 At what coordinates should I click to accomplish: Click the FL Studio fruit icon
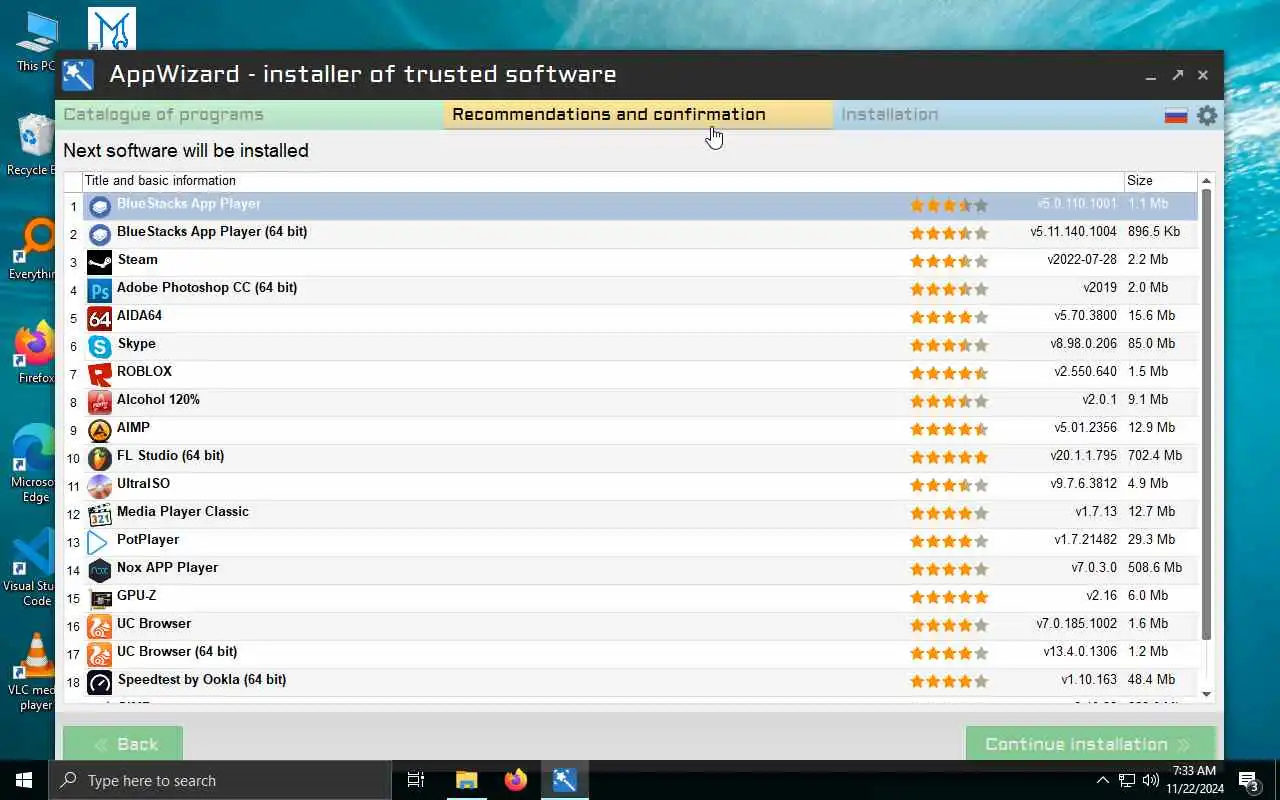click(x=99, y=459)
